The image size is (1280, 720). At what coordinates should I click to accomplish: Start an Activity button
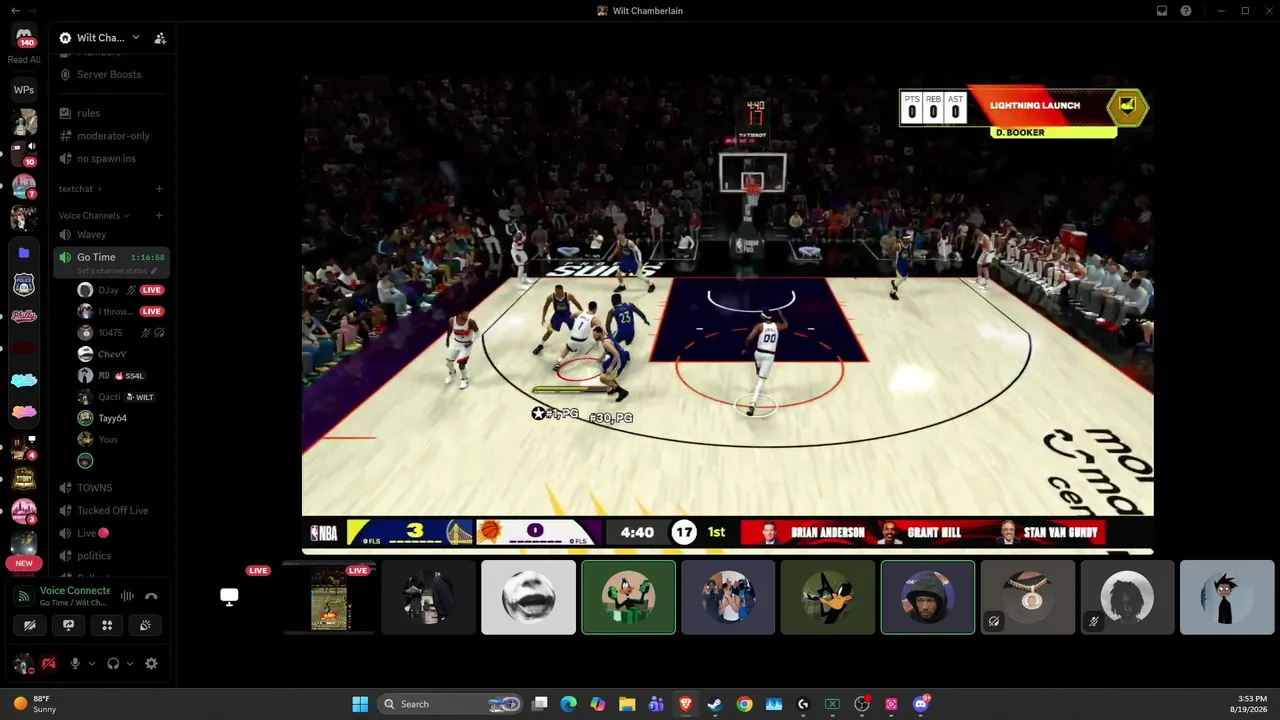click(x=107, y=625)
